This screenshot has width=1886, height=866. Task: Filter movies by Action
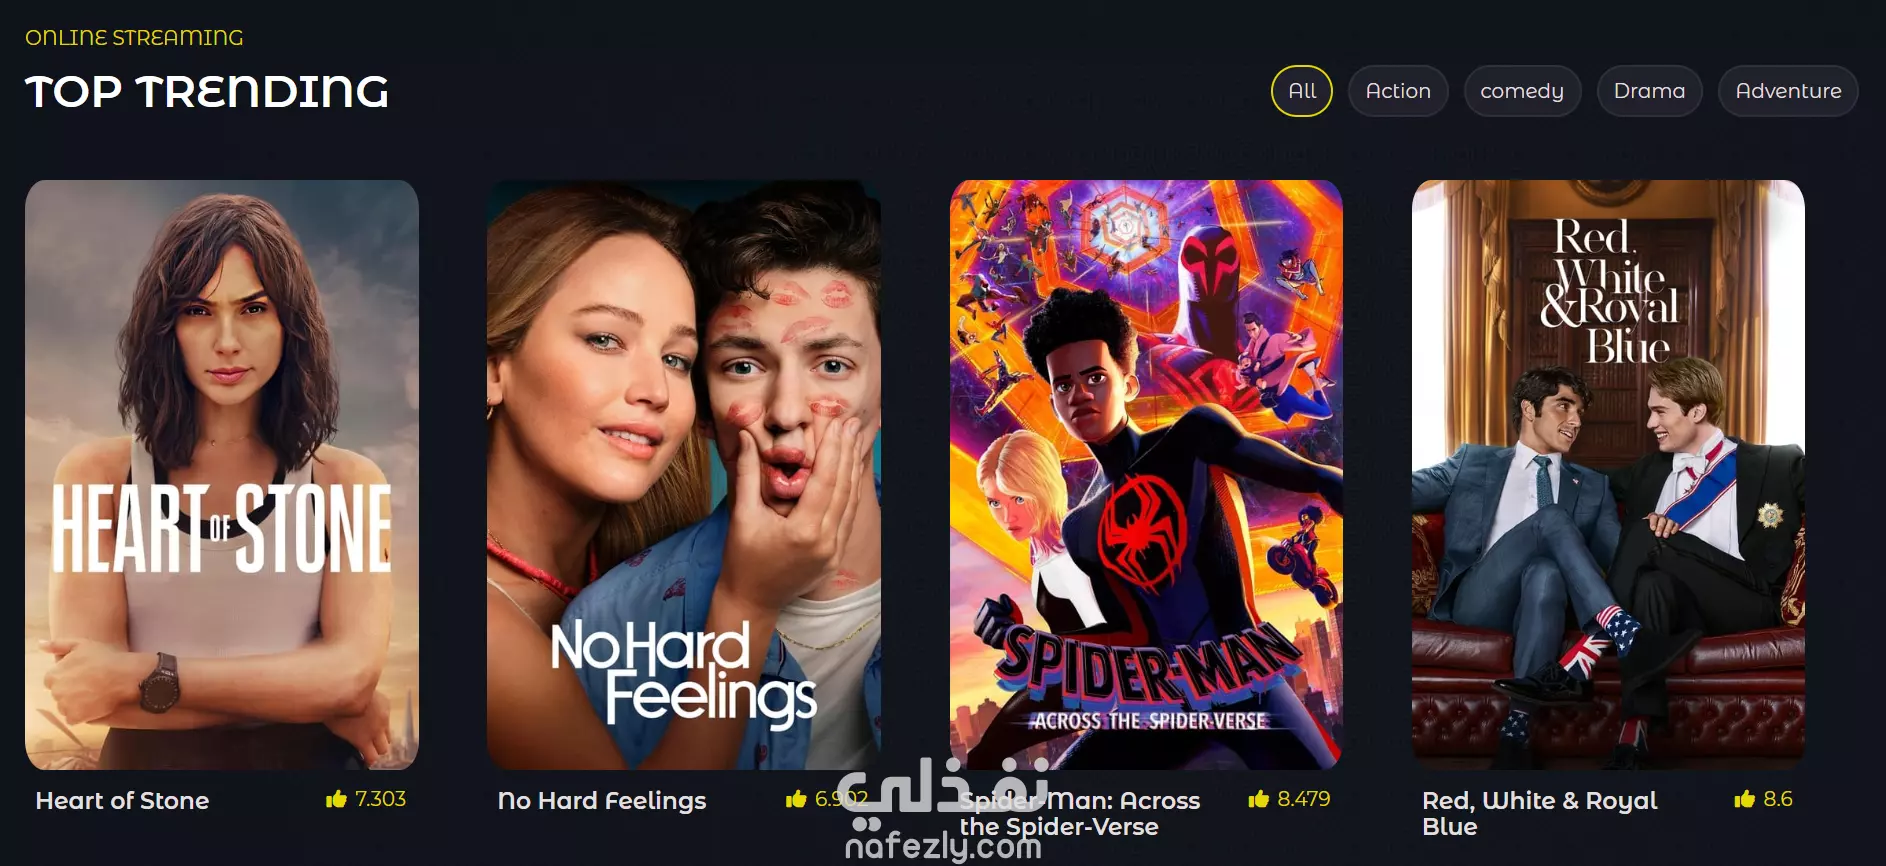(1398, 91)
